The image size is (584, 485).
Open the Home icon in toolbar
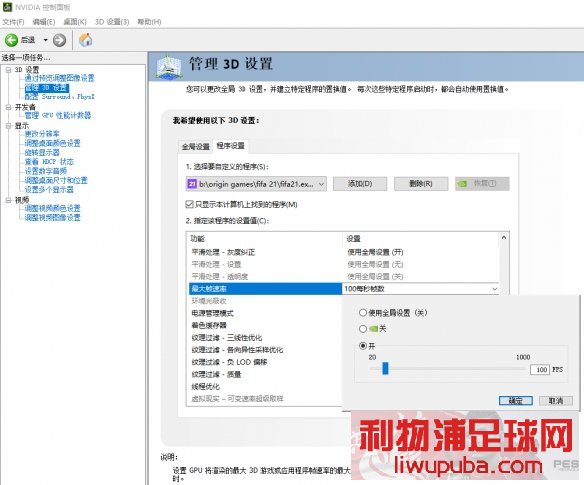point(86,39)
